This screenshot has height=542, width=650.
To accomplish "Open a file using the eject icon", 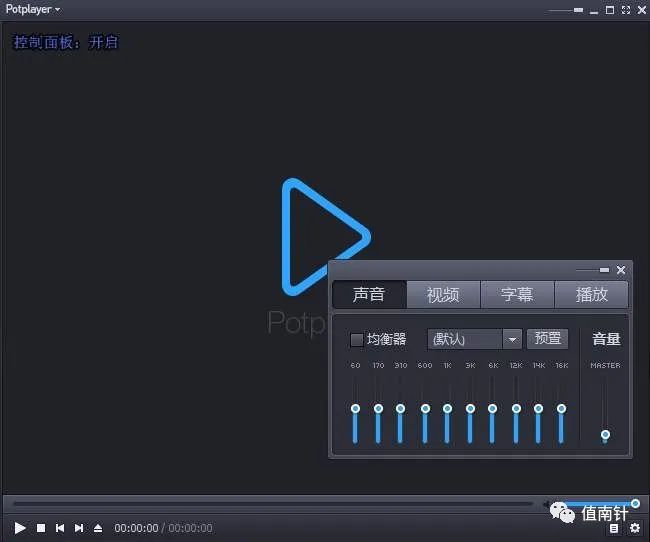I will coord(98,528).
